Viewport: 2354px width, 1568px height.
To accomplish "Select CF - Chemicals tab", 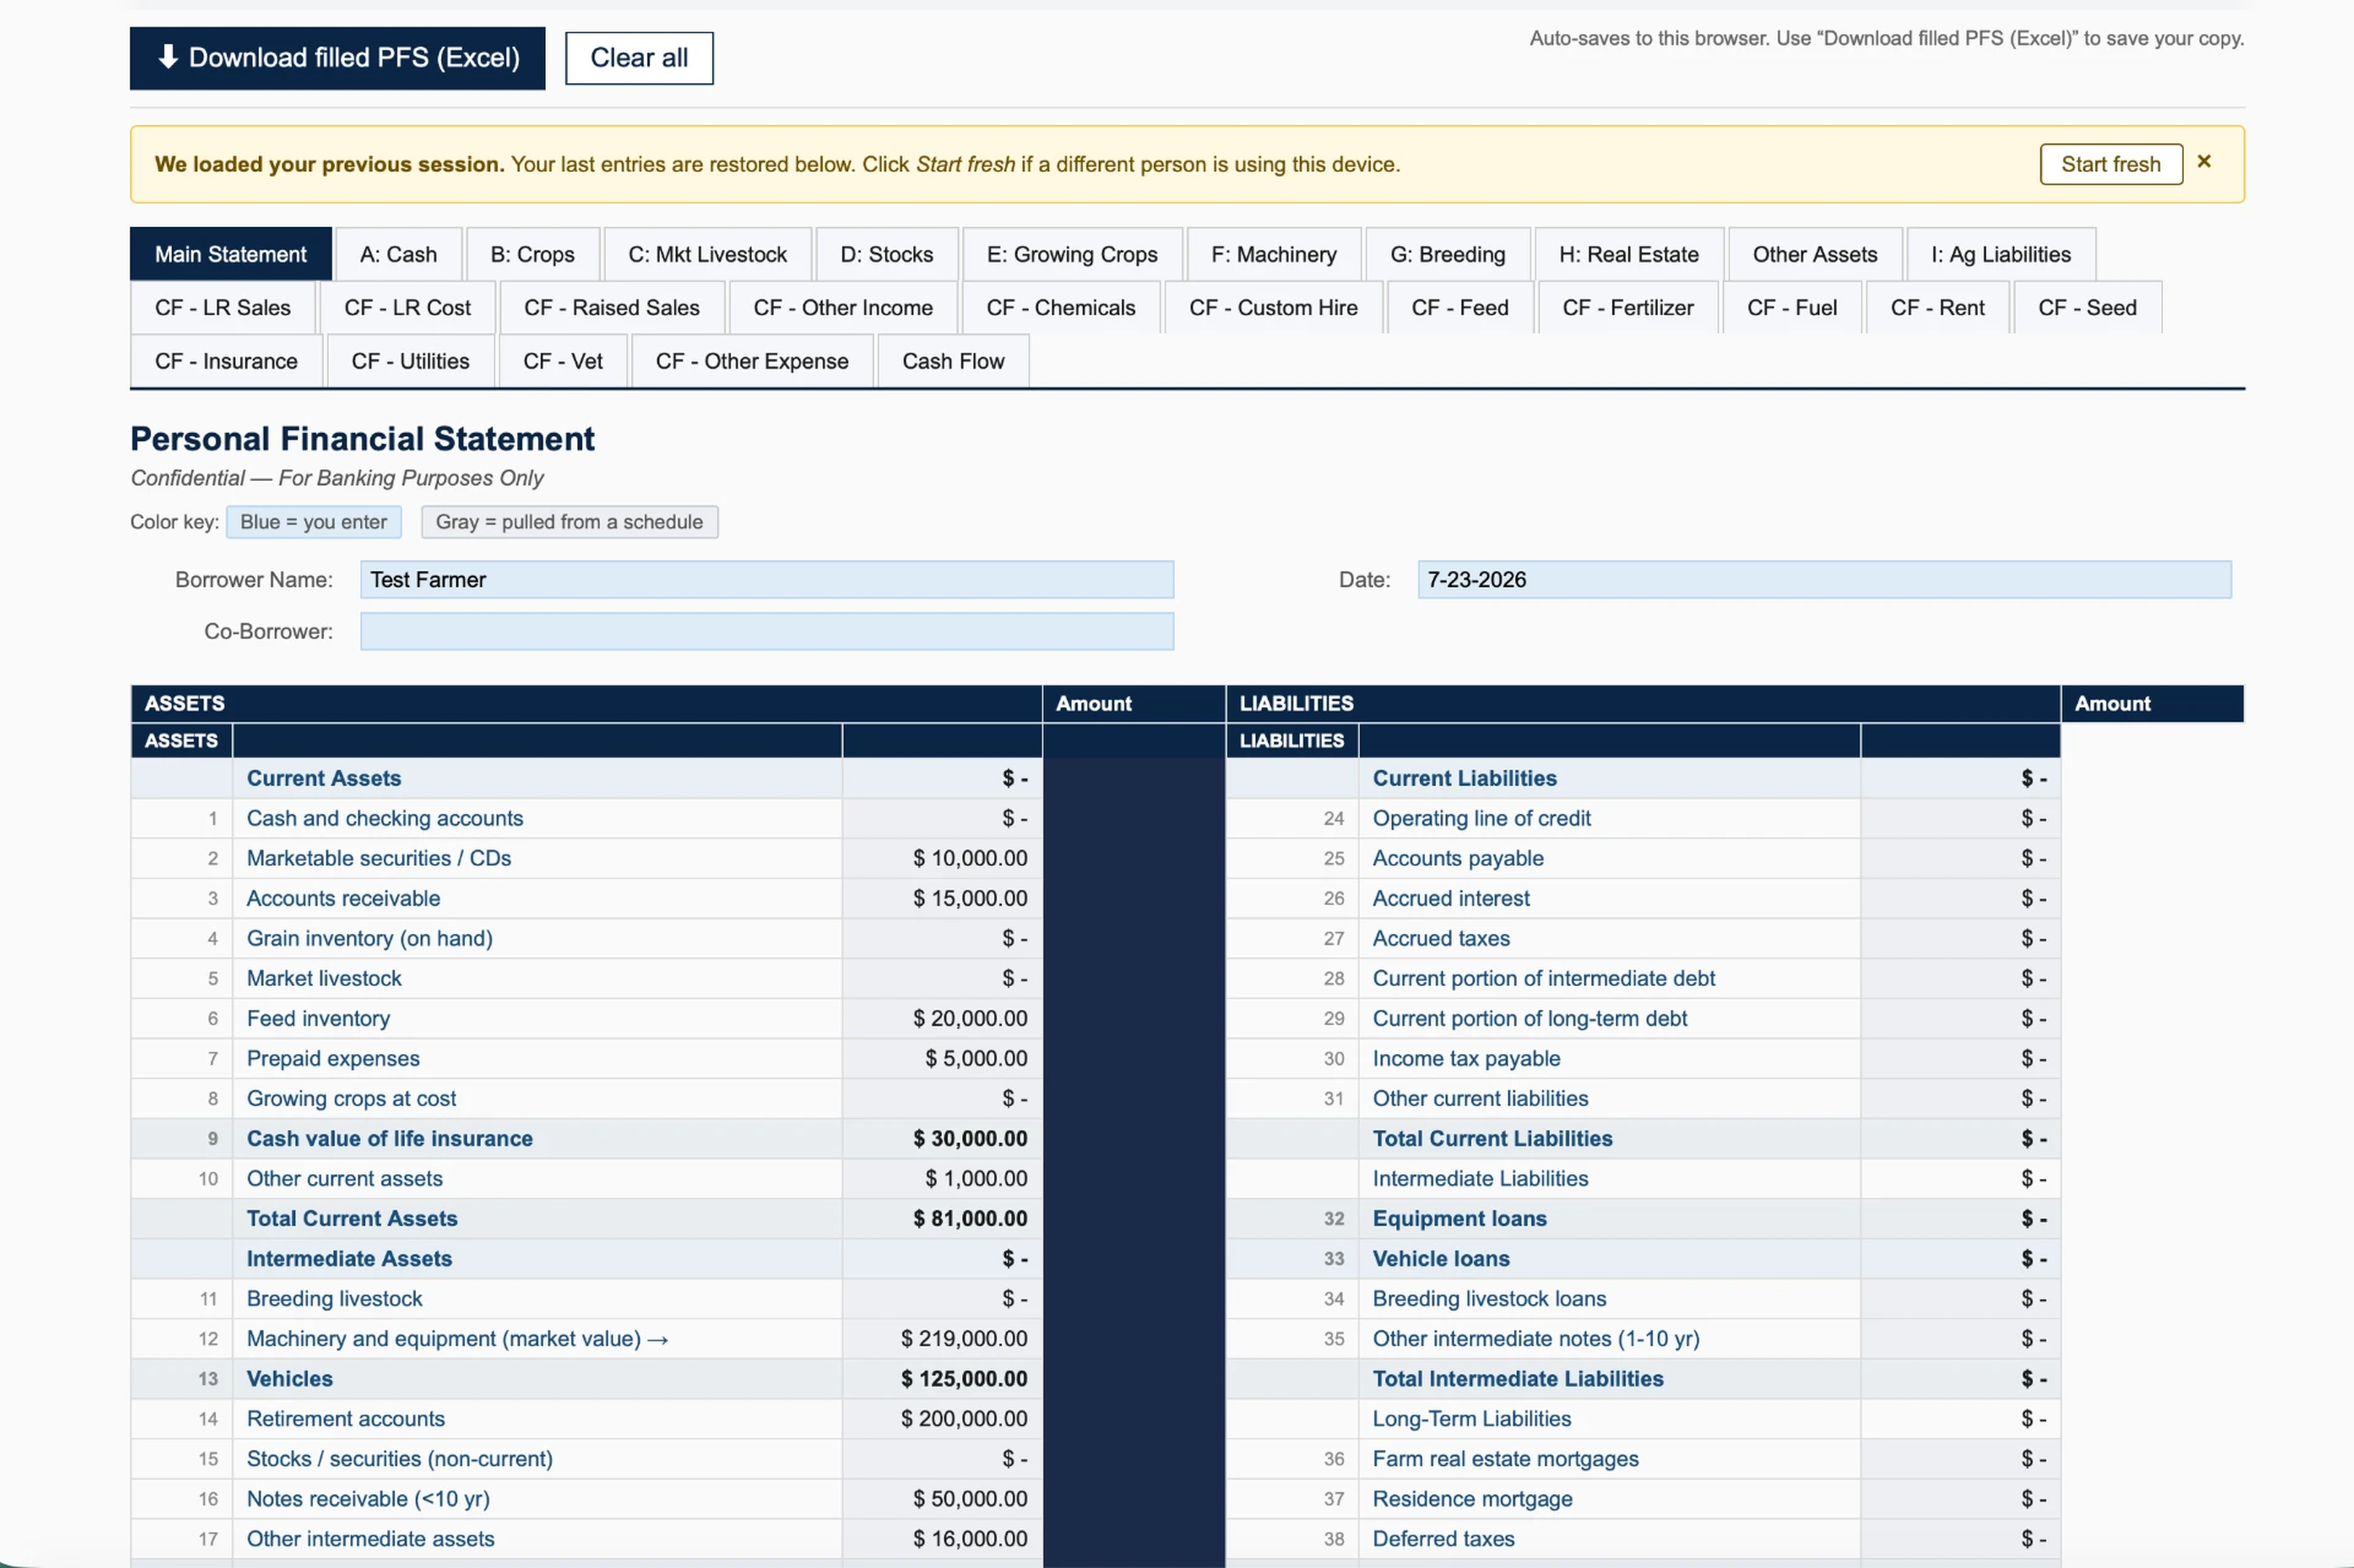I will pyautogui.click(x=1060, y=307).
